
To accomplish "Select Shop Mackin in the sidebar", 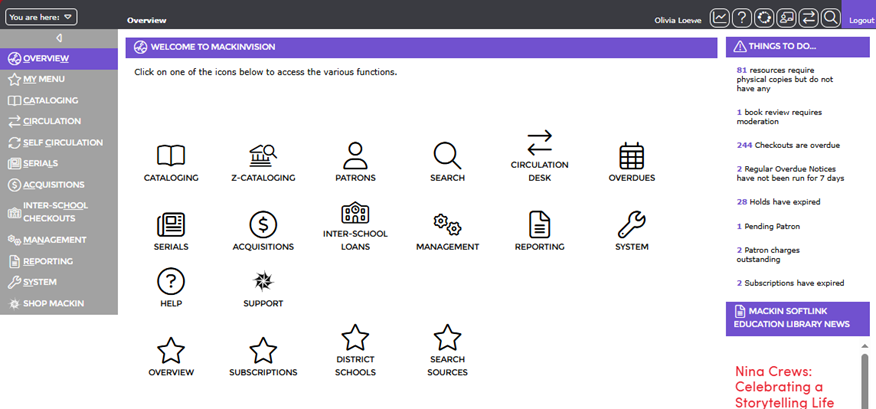I will (59, 303).
